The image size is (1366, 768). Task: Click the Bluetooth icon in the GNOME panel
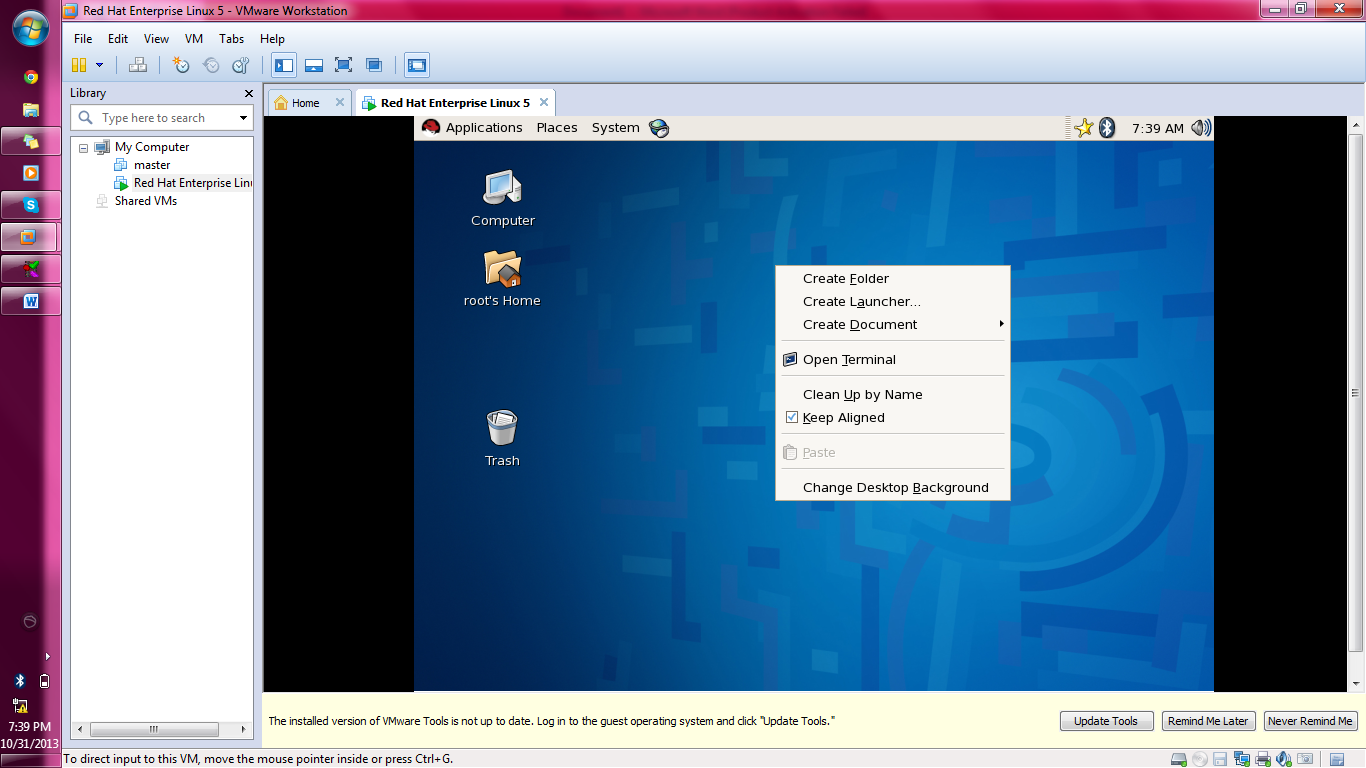point(1107,128)
